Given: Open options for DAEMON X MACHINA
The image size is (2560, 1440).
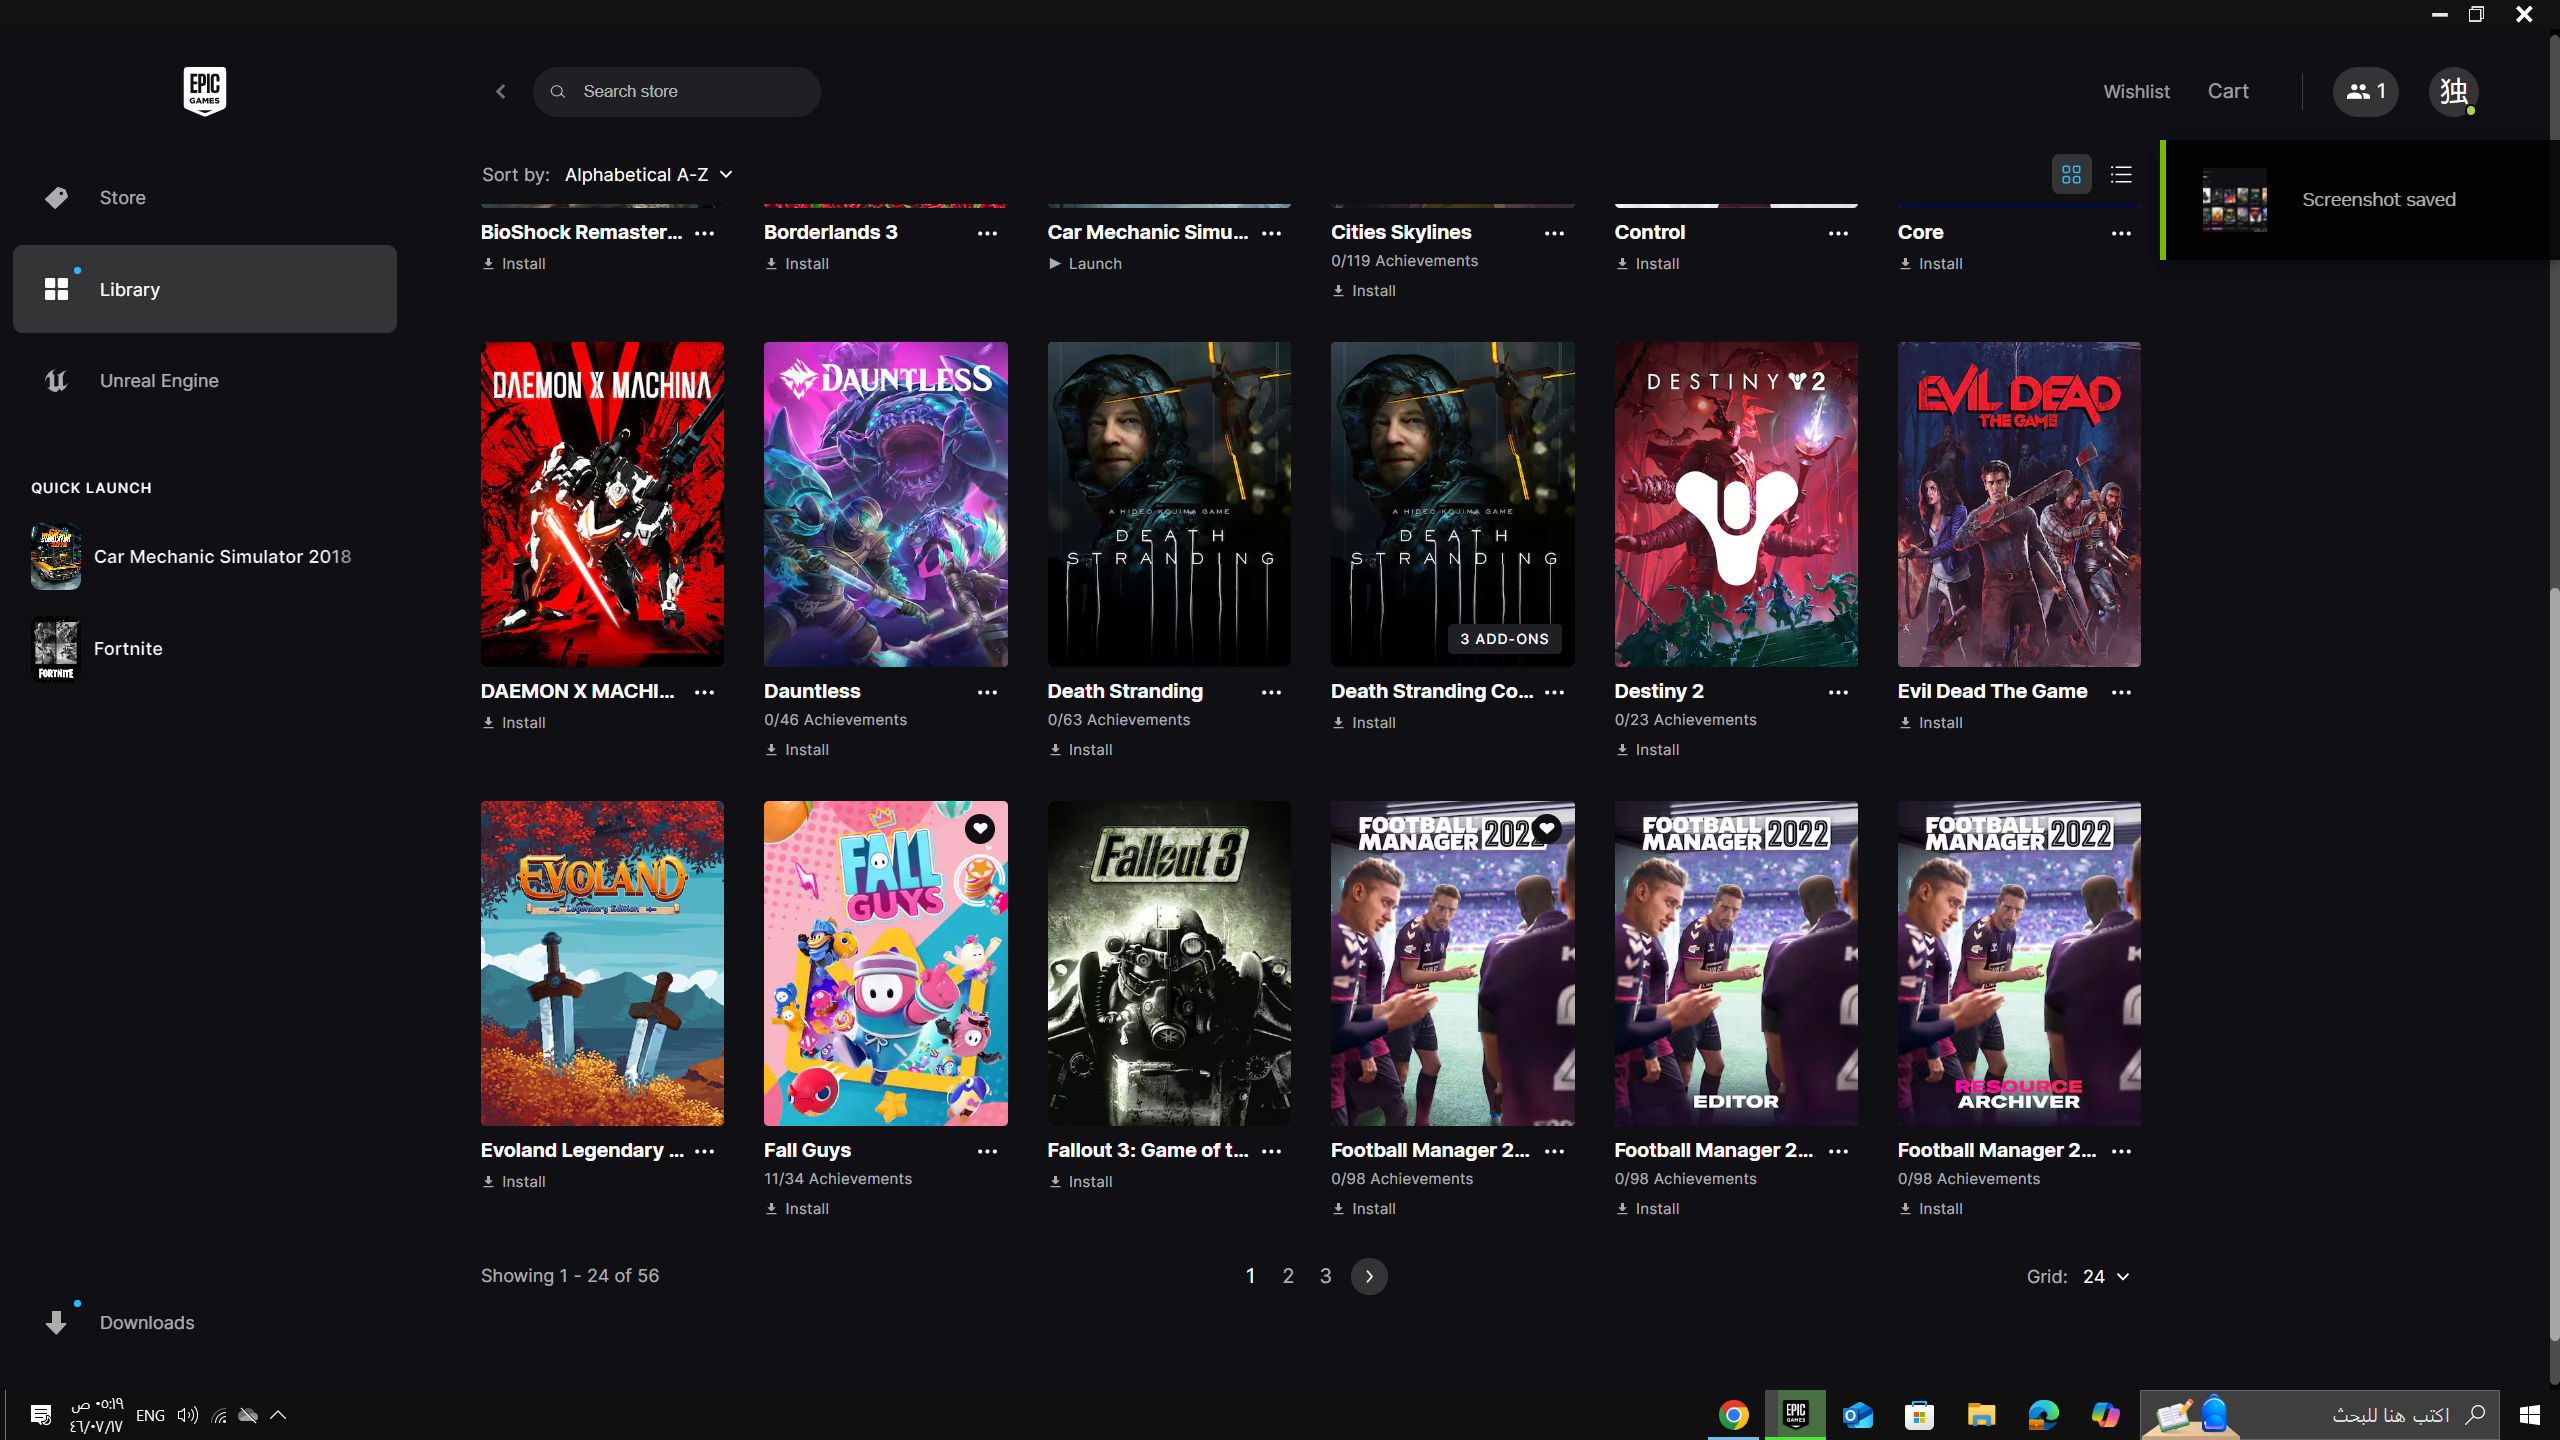Looking at the screenshot, I should (x=704, y=692).
